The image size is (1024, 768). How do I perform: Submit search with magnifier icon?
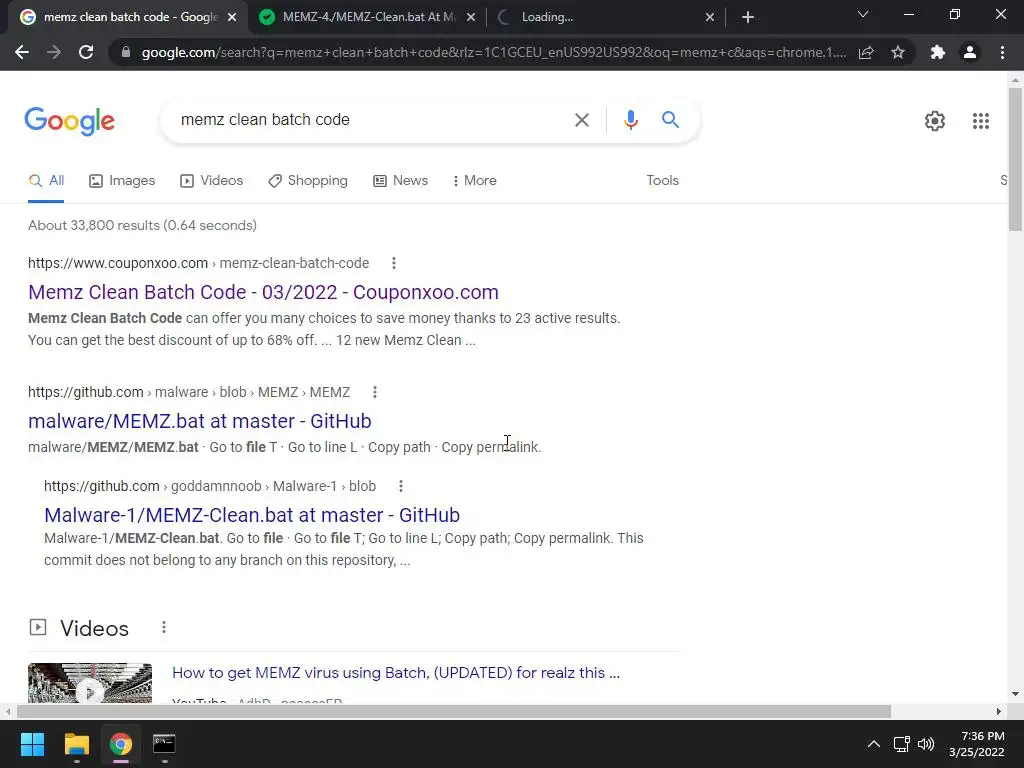click(670, 120)
